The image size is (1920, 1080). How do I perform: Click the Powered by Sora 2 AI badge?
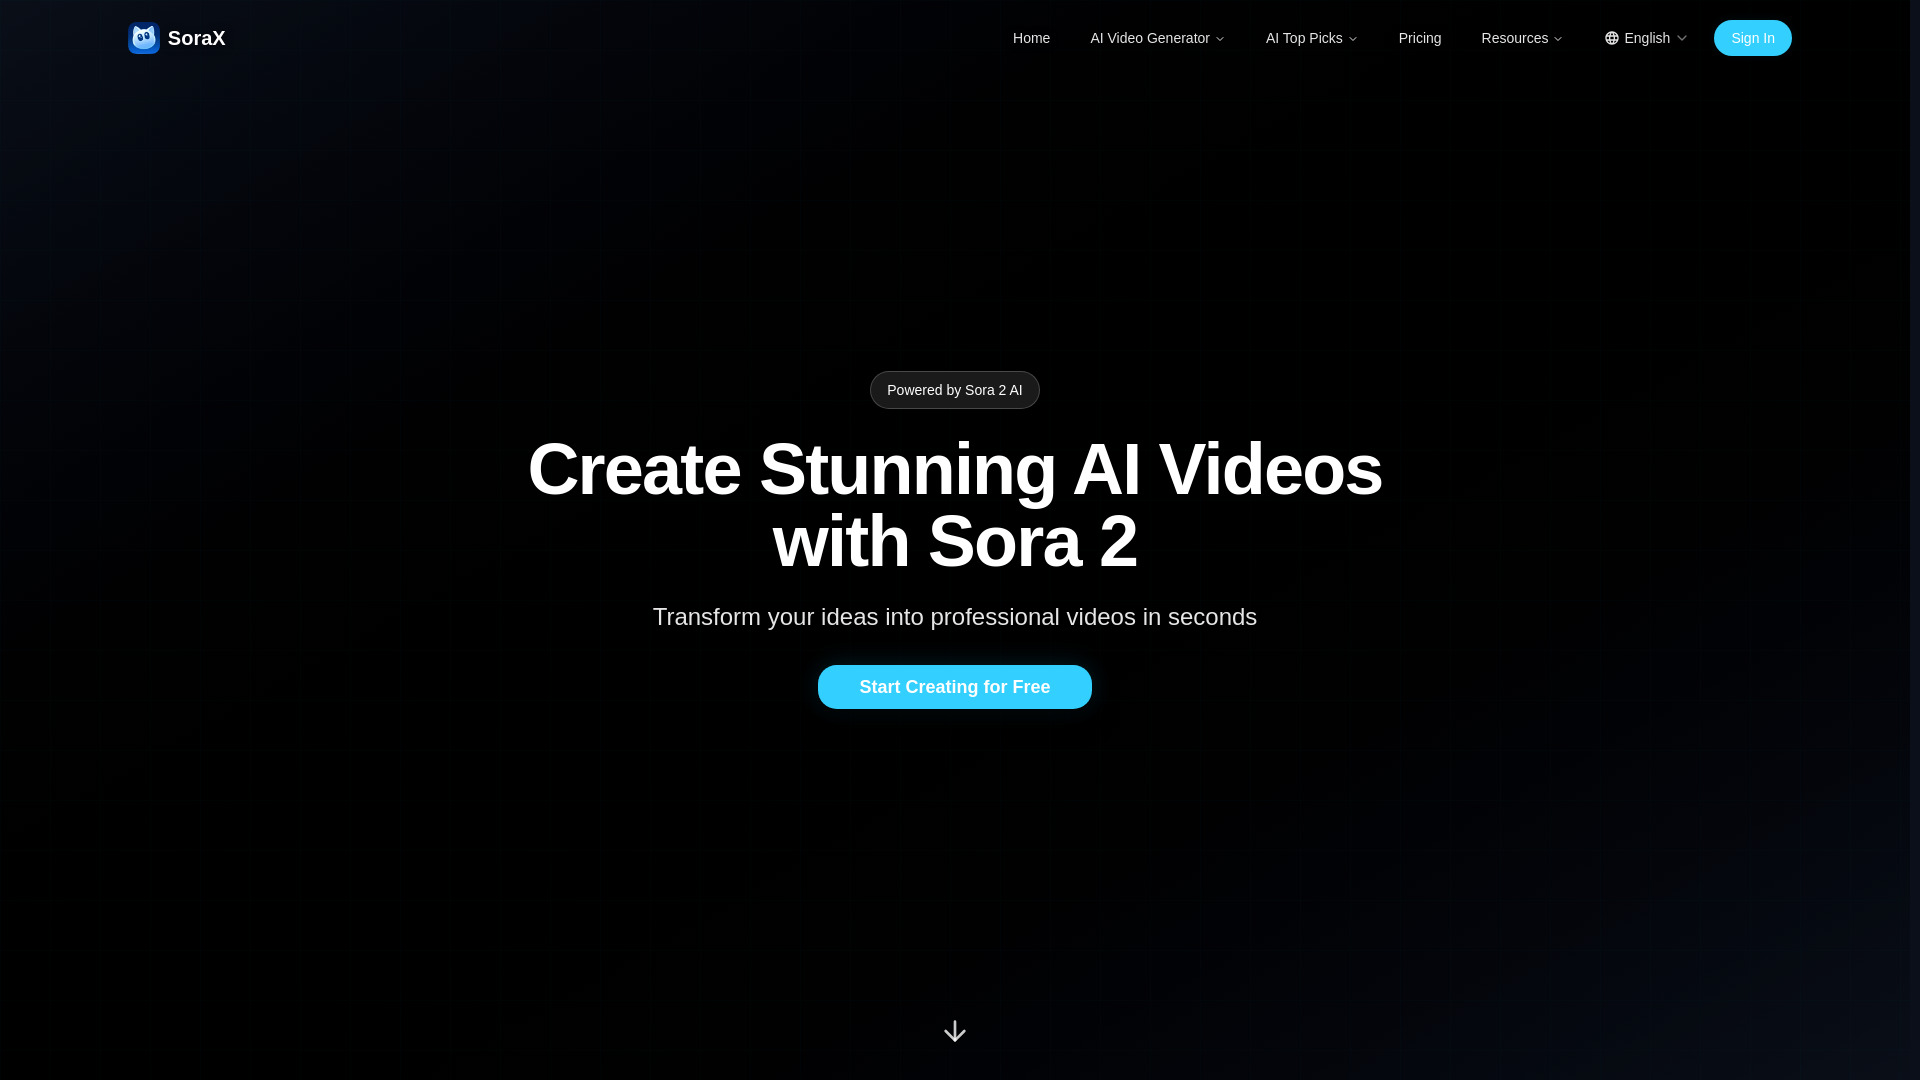(954, 390)
